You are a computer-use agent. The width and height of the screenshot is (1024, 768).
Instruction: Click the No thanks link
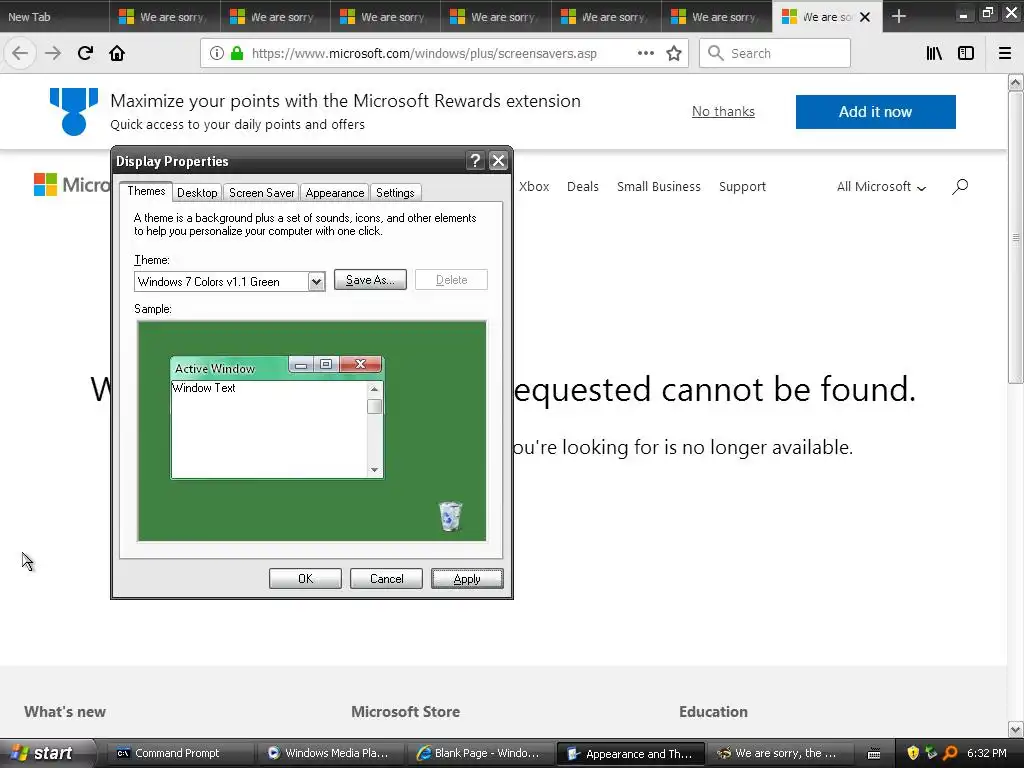(723, 112)
